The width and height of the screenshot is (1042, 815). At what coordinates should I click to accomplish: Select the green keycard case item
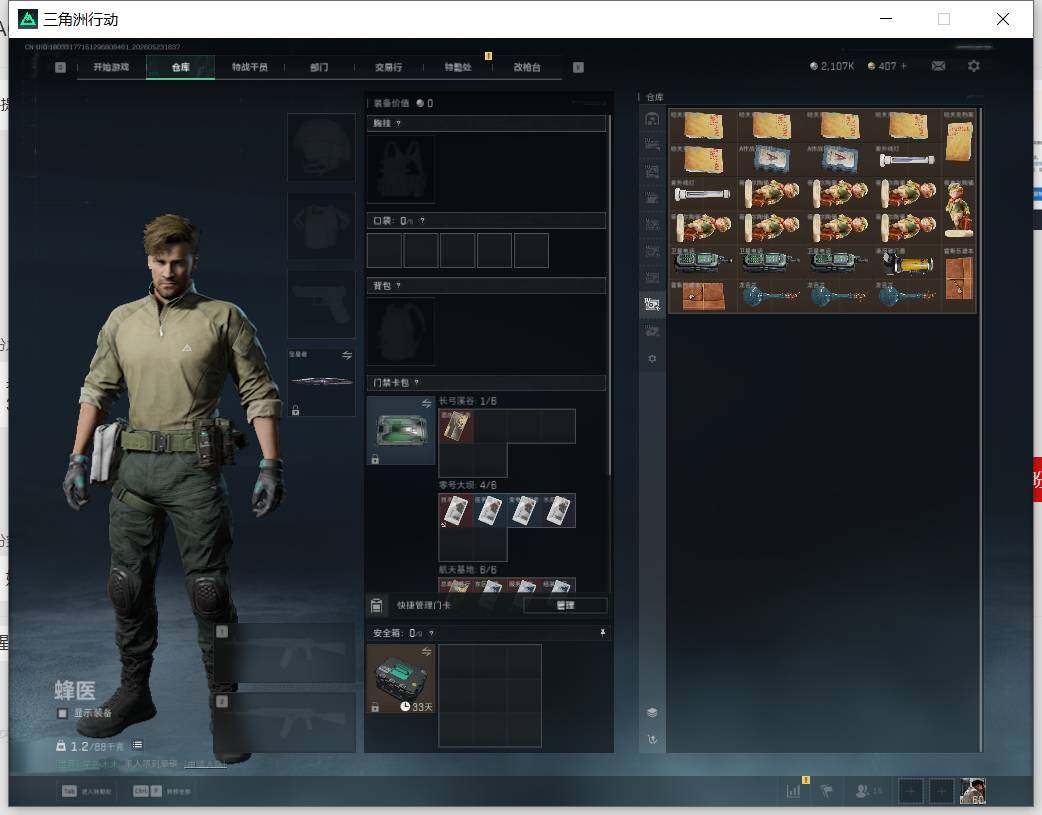(401, 430)
